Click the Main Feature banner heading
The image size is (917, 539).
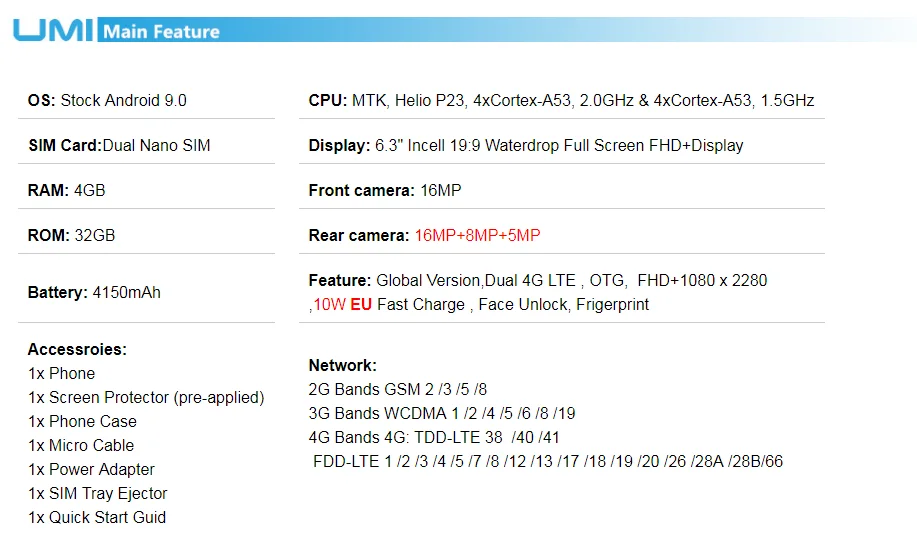[x=161, y=32]
